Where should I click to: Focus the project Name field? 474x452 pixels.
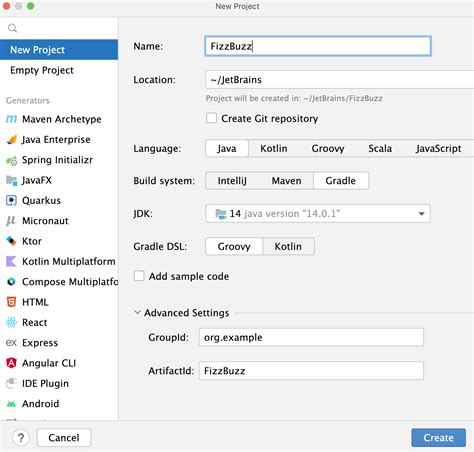(x=318, y=46)
